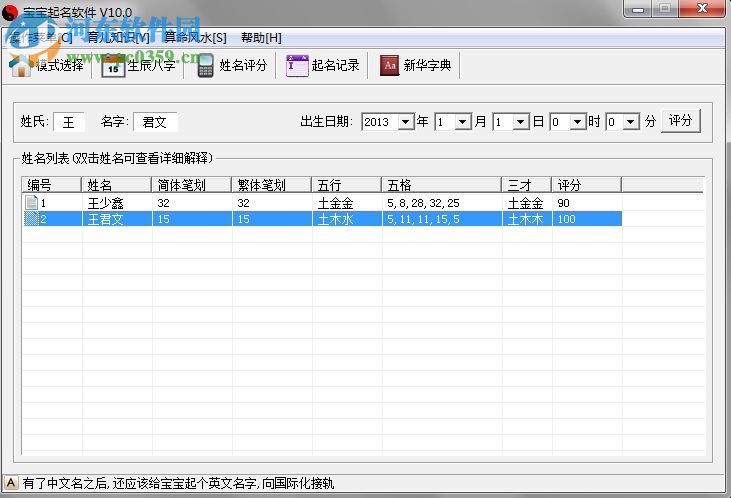
Task: Open 生辰八字 calendar icon
Action: 113,65
